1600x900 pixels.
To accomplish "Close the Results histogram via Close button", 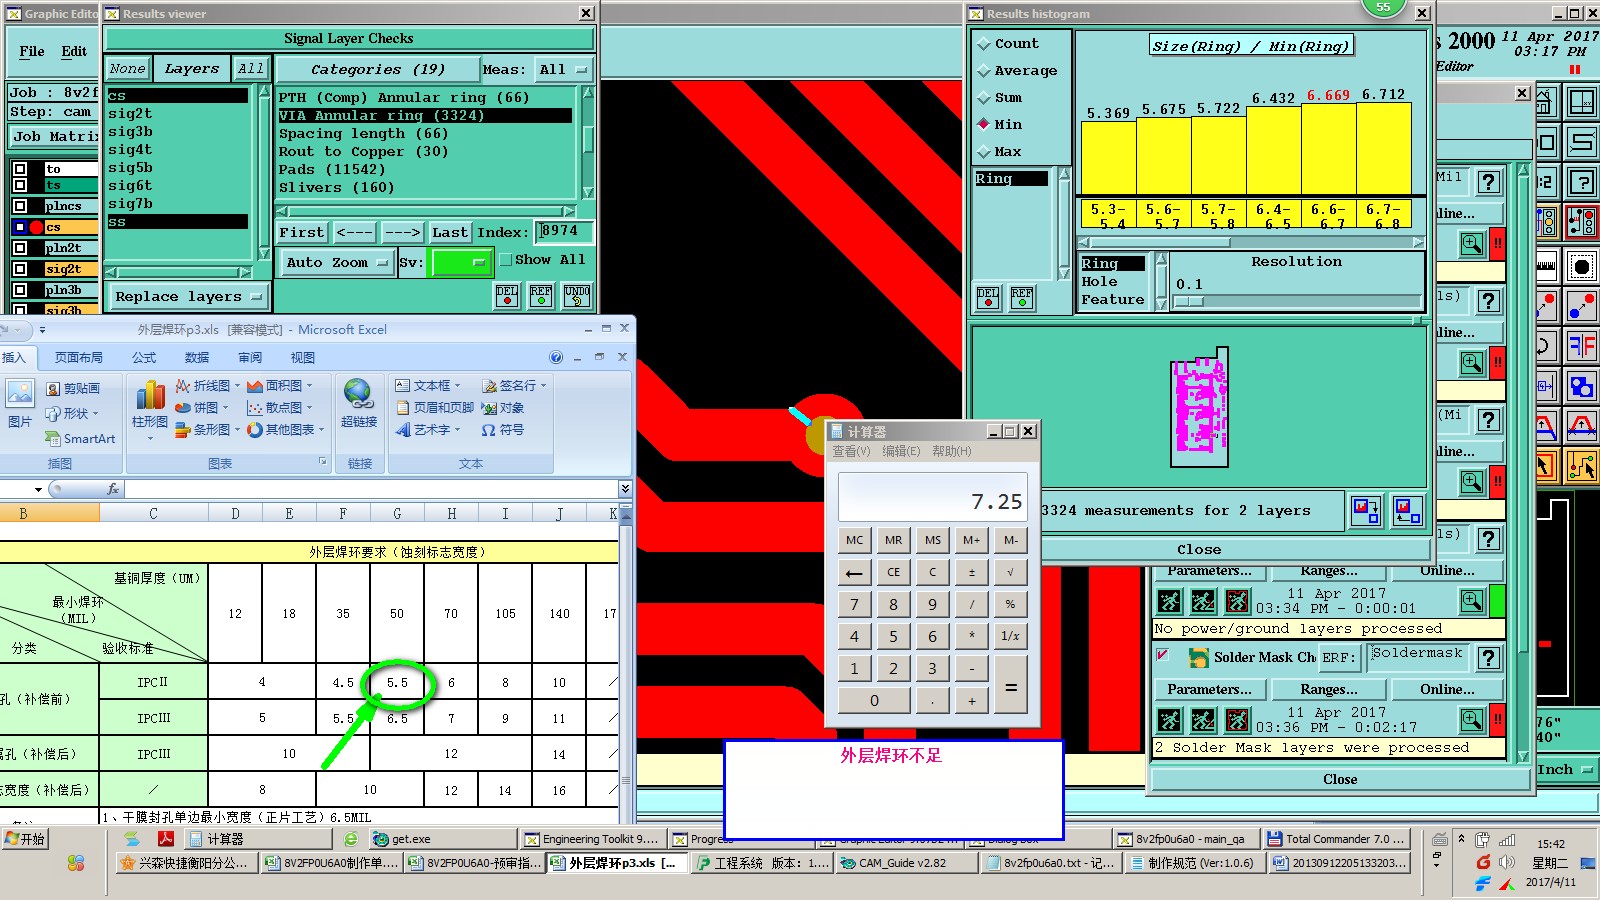I will click(1199, 550).
